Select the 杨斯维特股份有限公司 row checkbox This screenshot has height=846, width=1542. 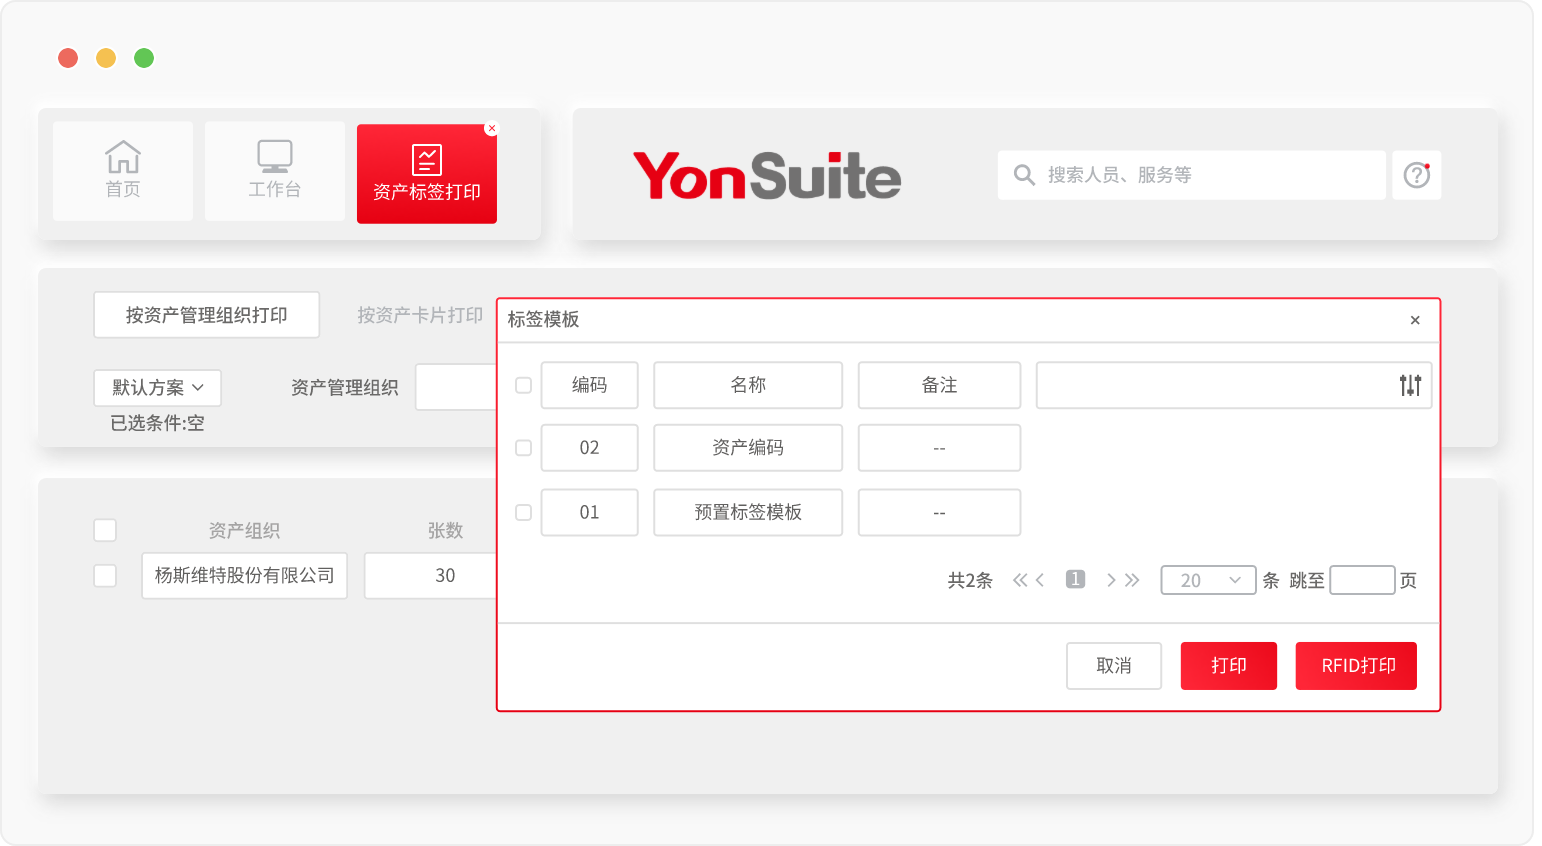pos(105,576)
